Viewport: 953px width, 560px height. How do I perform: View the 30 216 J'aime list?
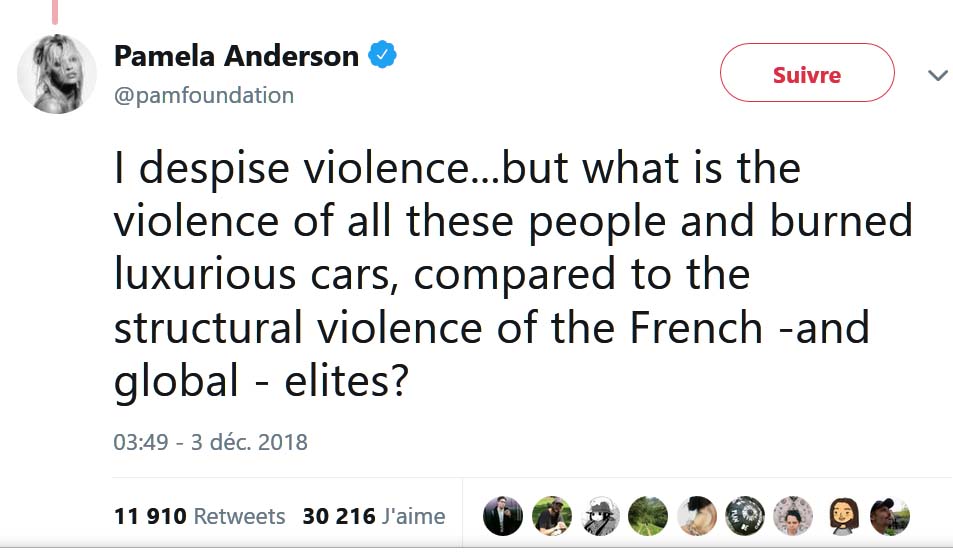click(373, 516)
